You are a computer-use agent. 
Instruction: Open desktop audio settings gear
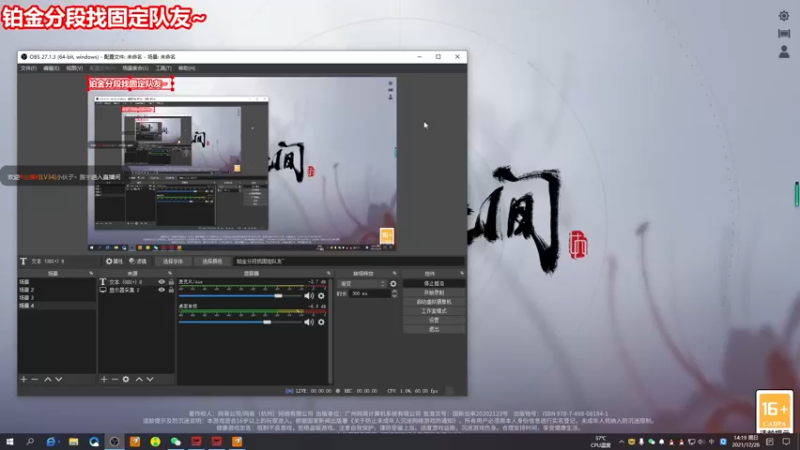[321, 322]
